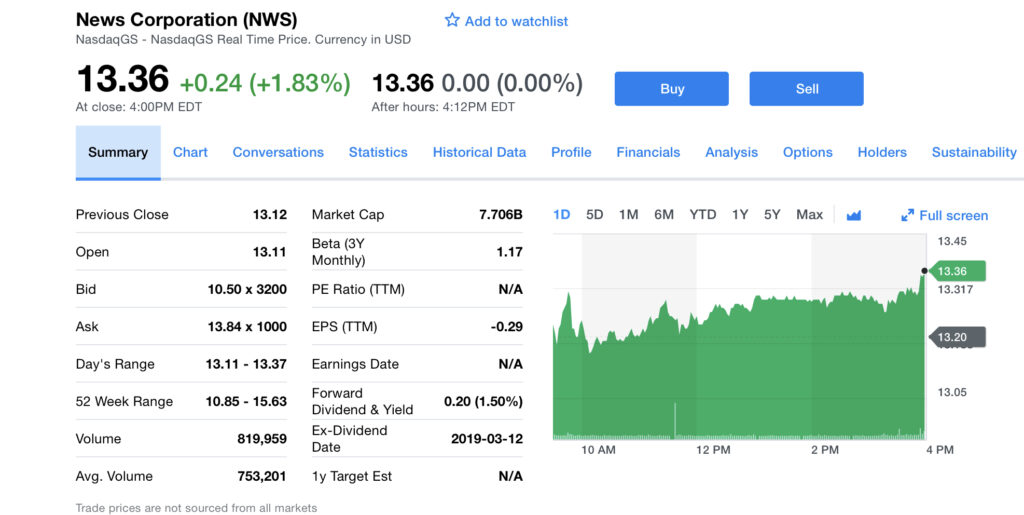The width and height of the screenshot is (1024, 515).
Task: Switch to the Chart tab
Action: click(190, 152)
